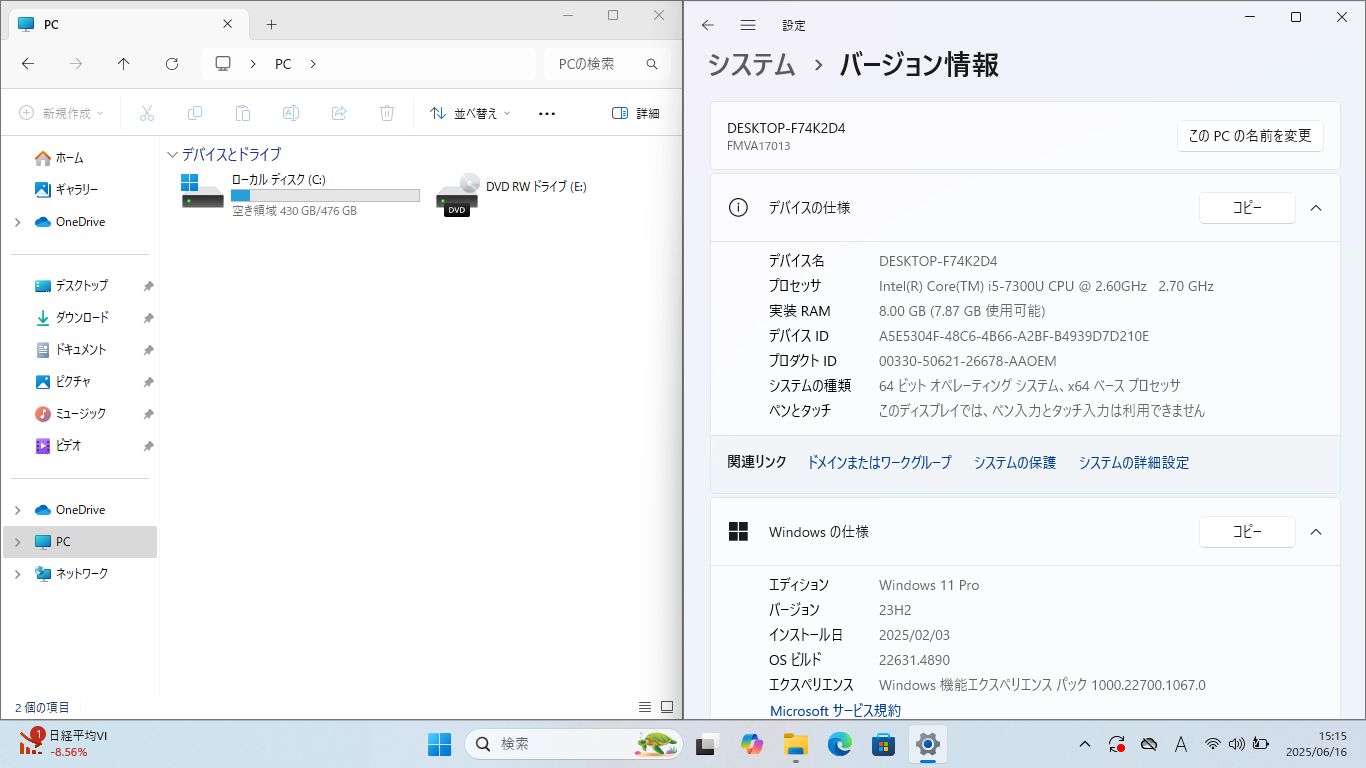This screenshot has width=1366, height=768.
Task: Close the PC tab in File Explorer
Action: (228, 24)
